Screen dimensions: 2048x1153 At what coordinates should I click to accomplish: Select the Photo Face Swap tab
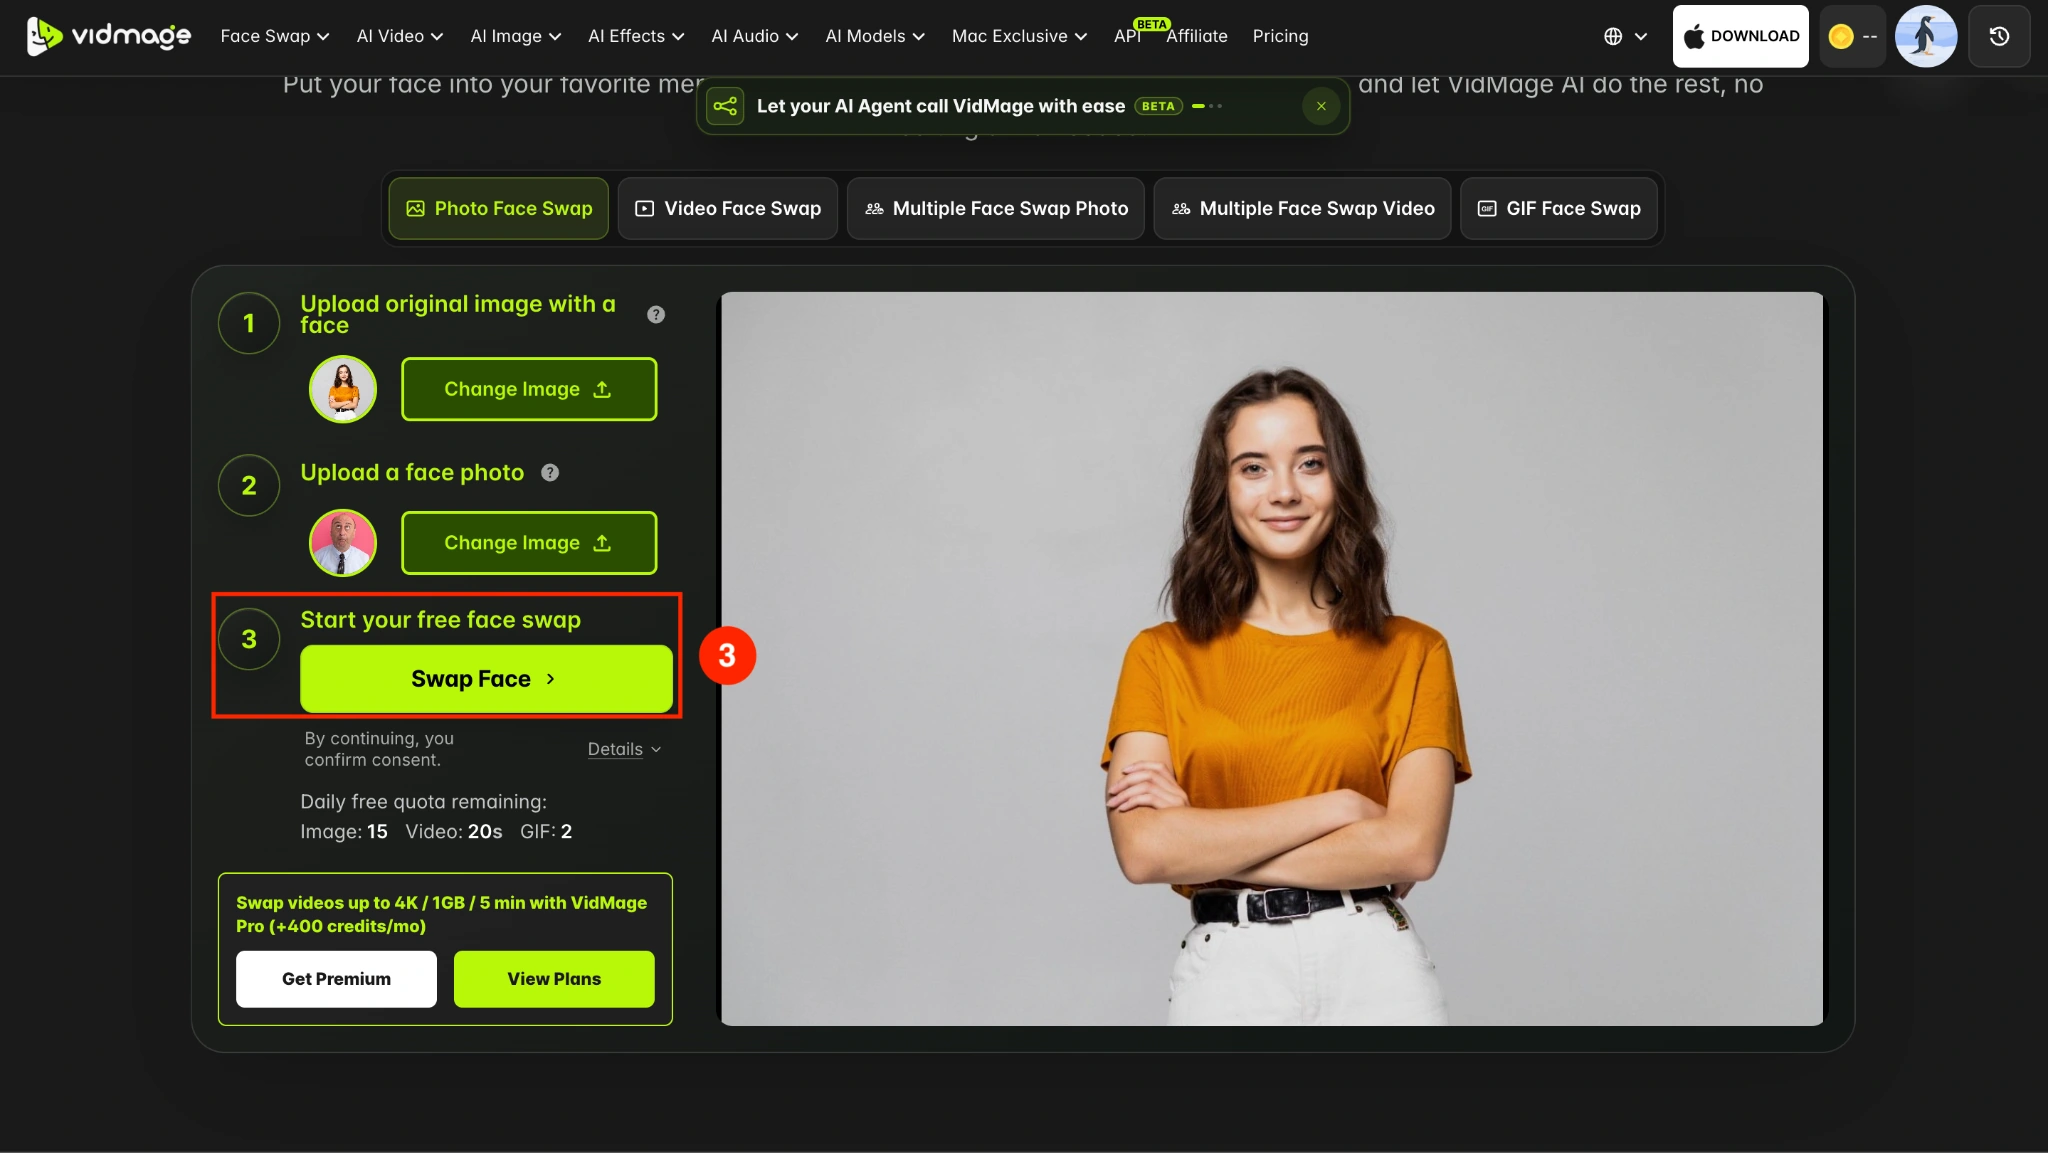tap(498, 208)
